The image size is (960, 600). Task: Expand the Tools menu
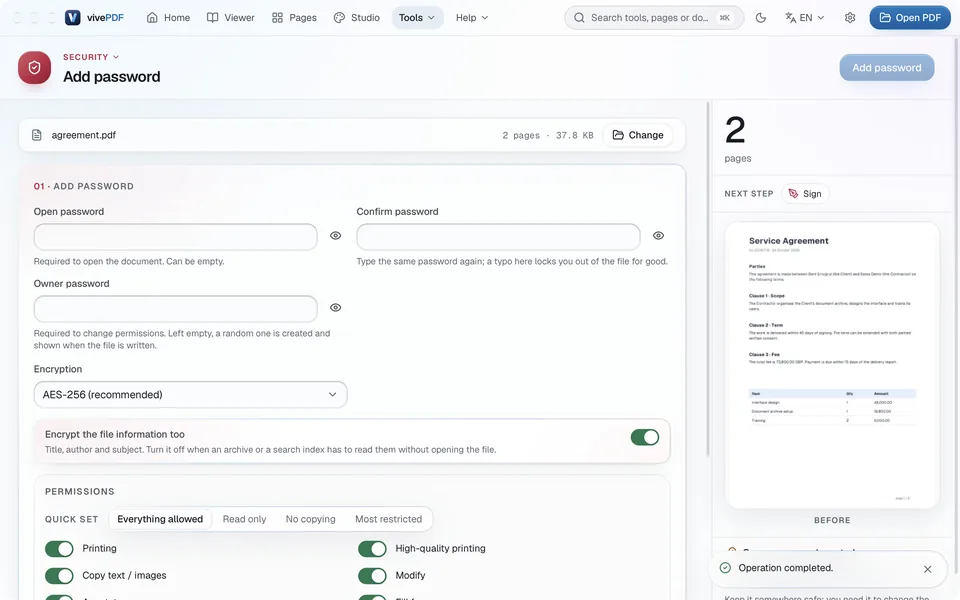[x=417, y=18]
